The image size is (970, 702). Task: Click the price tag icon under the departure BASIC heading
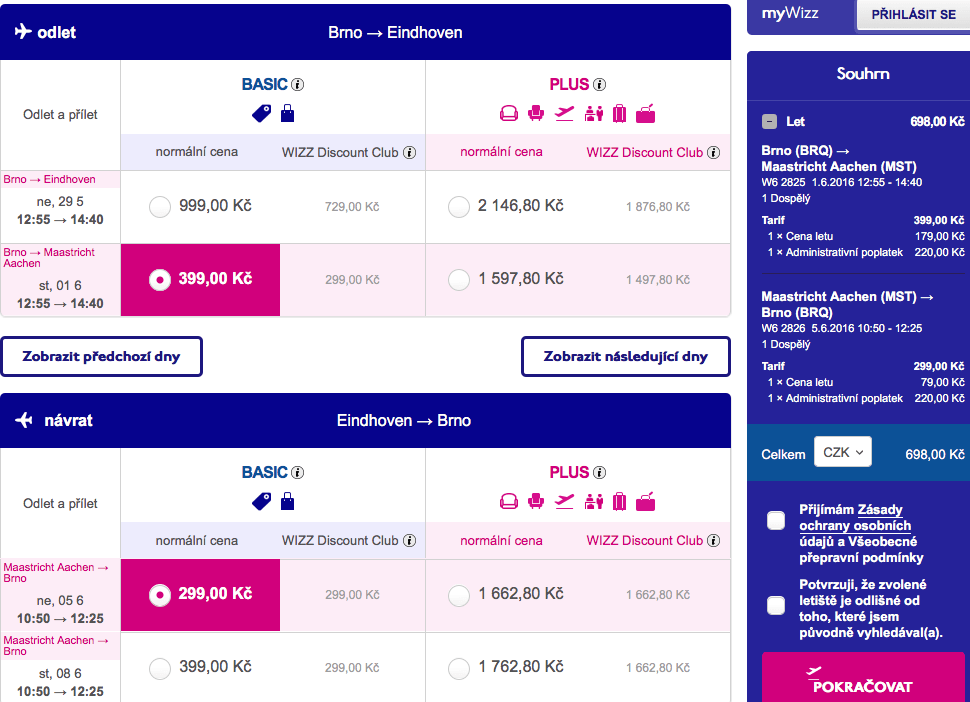[262, 114]
